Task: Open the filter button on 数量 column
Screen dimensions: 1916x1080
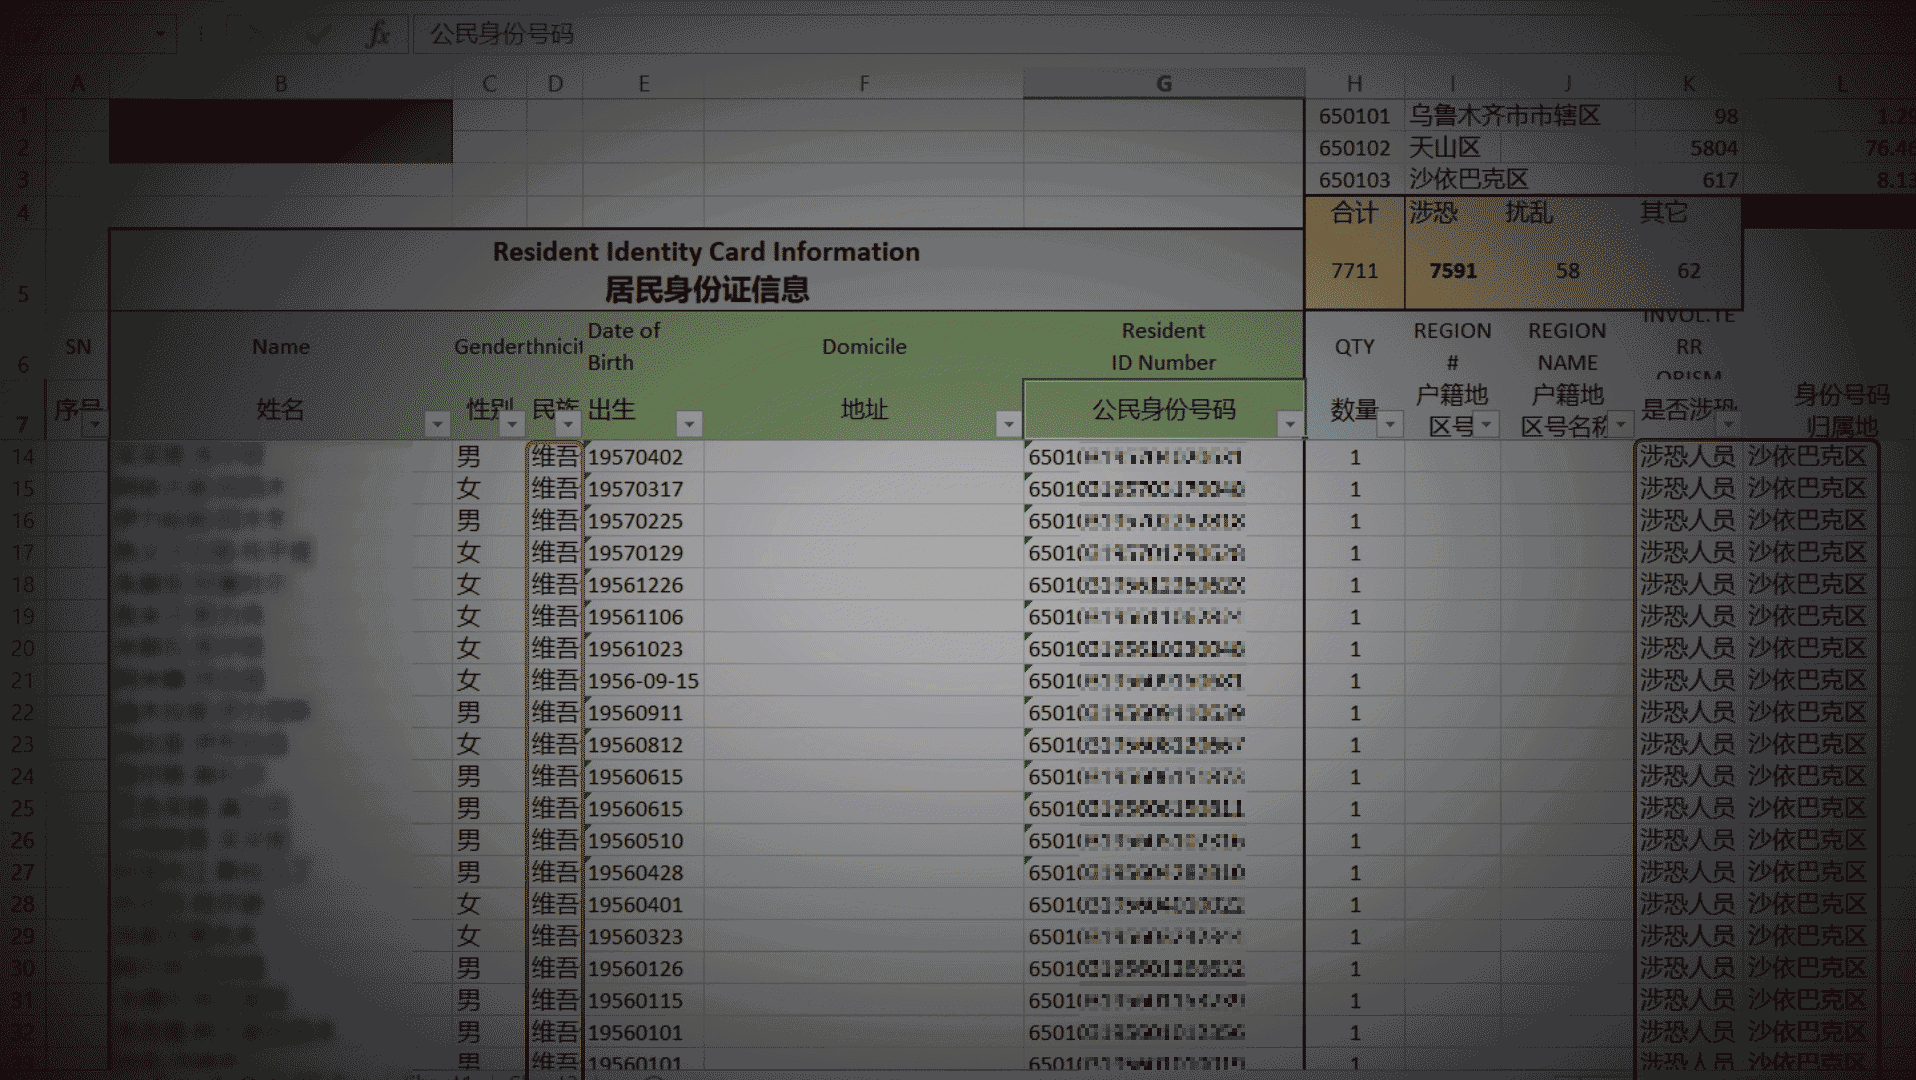Action: 1390,426
